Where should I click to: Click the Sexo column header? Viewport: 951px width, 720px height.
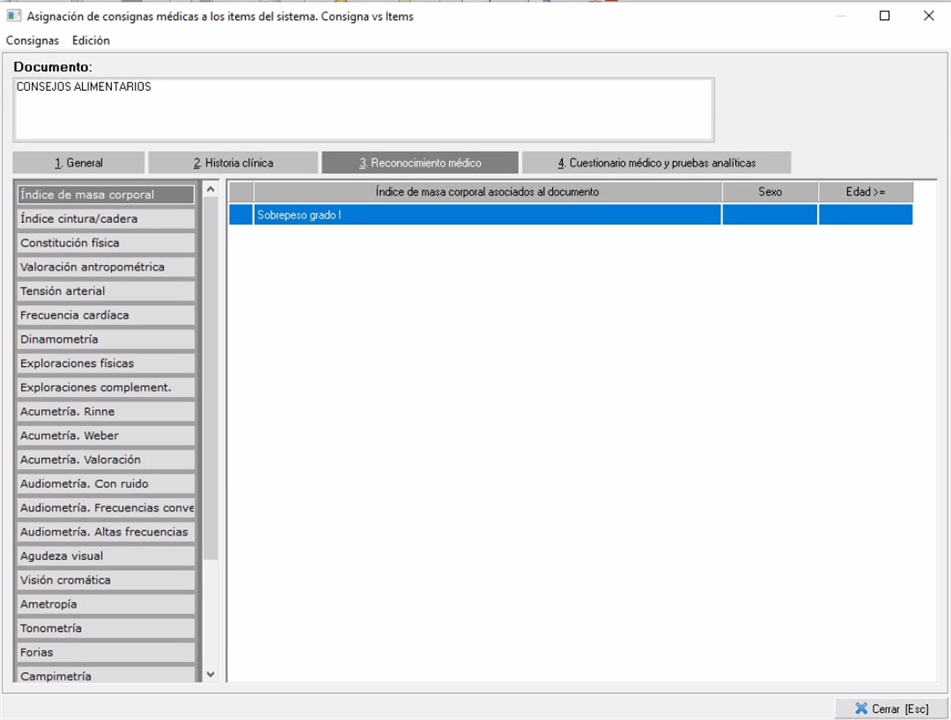click(769, 192)
